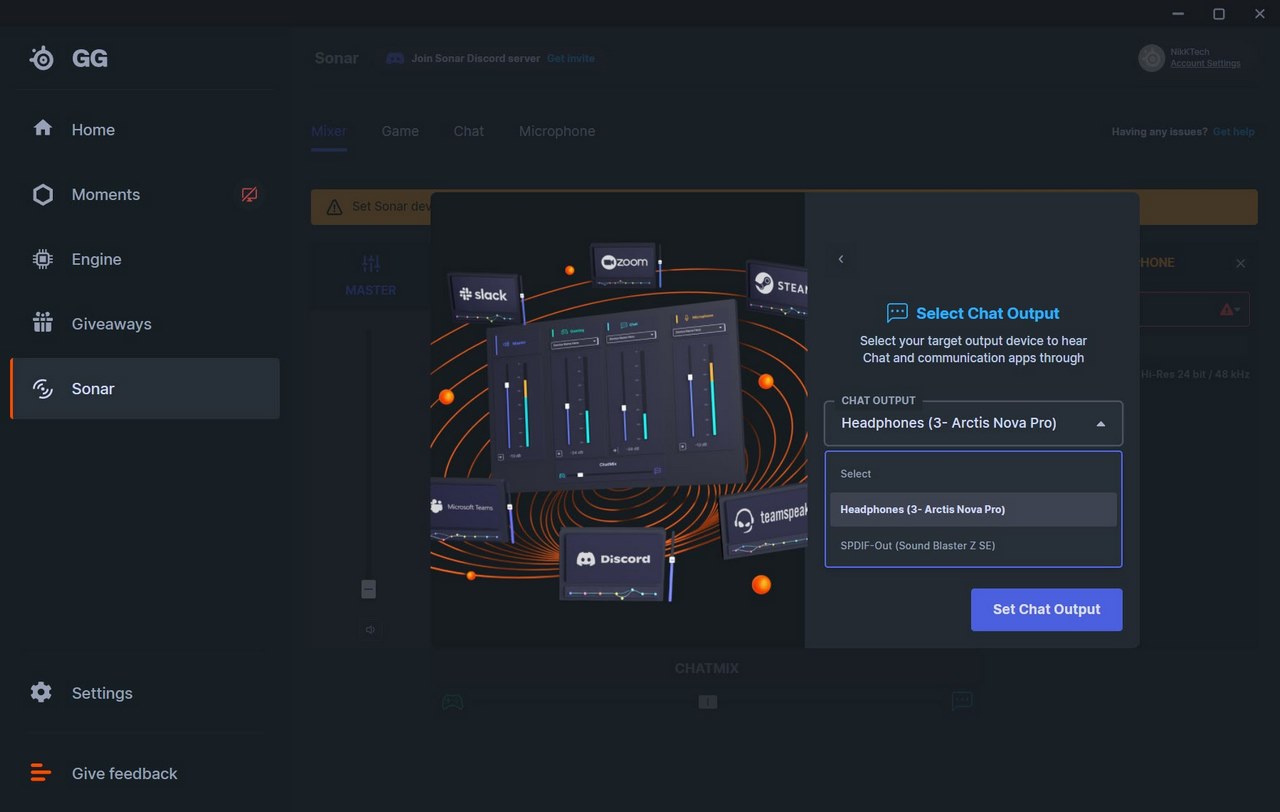
Task: Choose Headphones (3- Arctis Nova Pro) option
Action: [973, 509]
